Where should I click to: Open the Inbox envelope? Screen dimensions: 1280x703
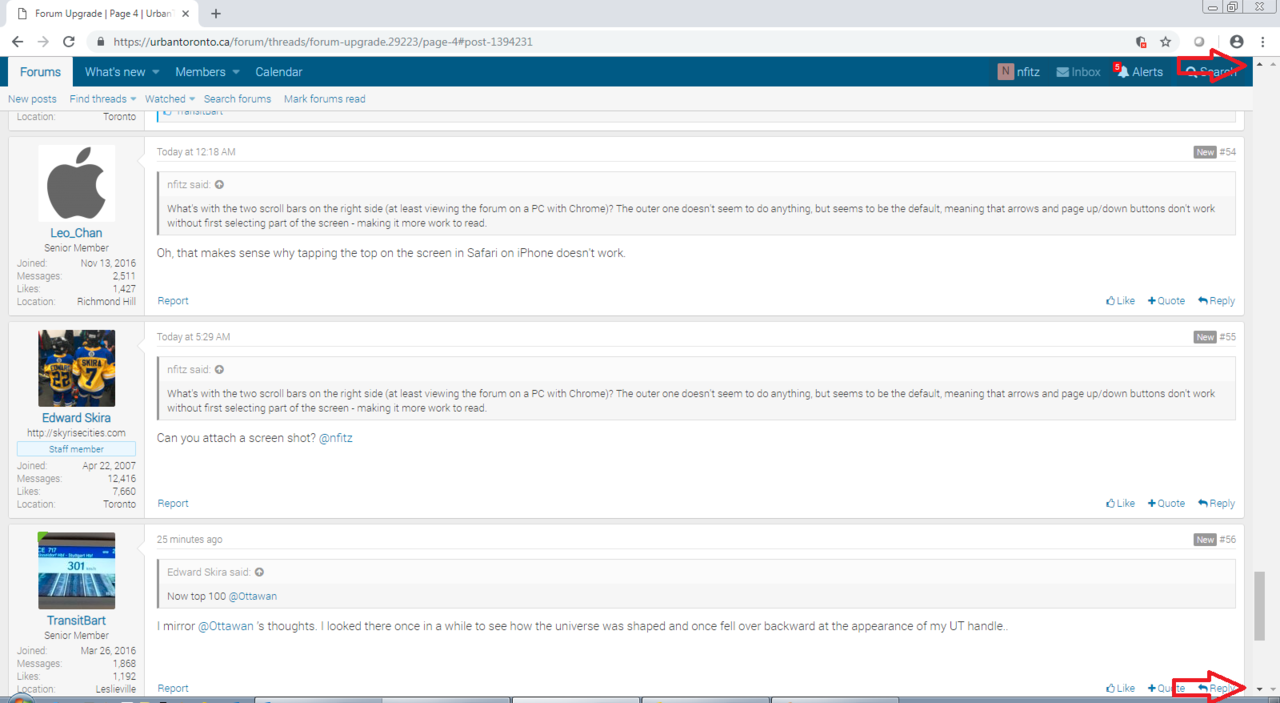pyautogui.click(x=1078, y=72)
